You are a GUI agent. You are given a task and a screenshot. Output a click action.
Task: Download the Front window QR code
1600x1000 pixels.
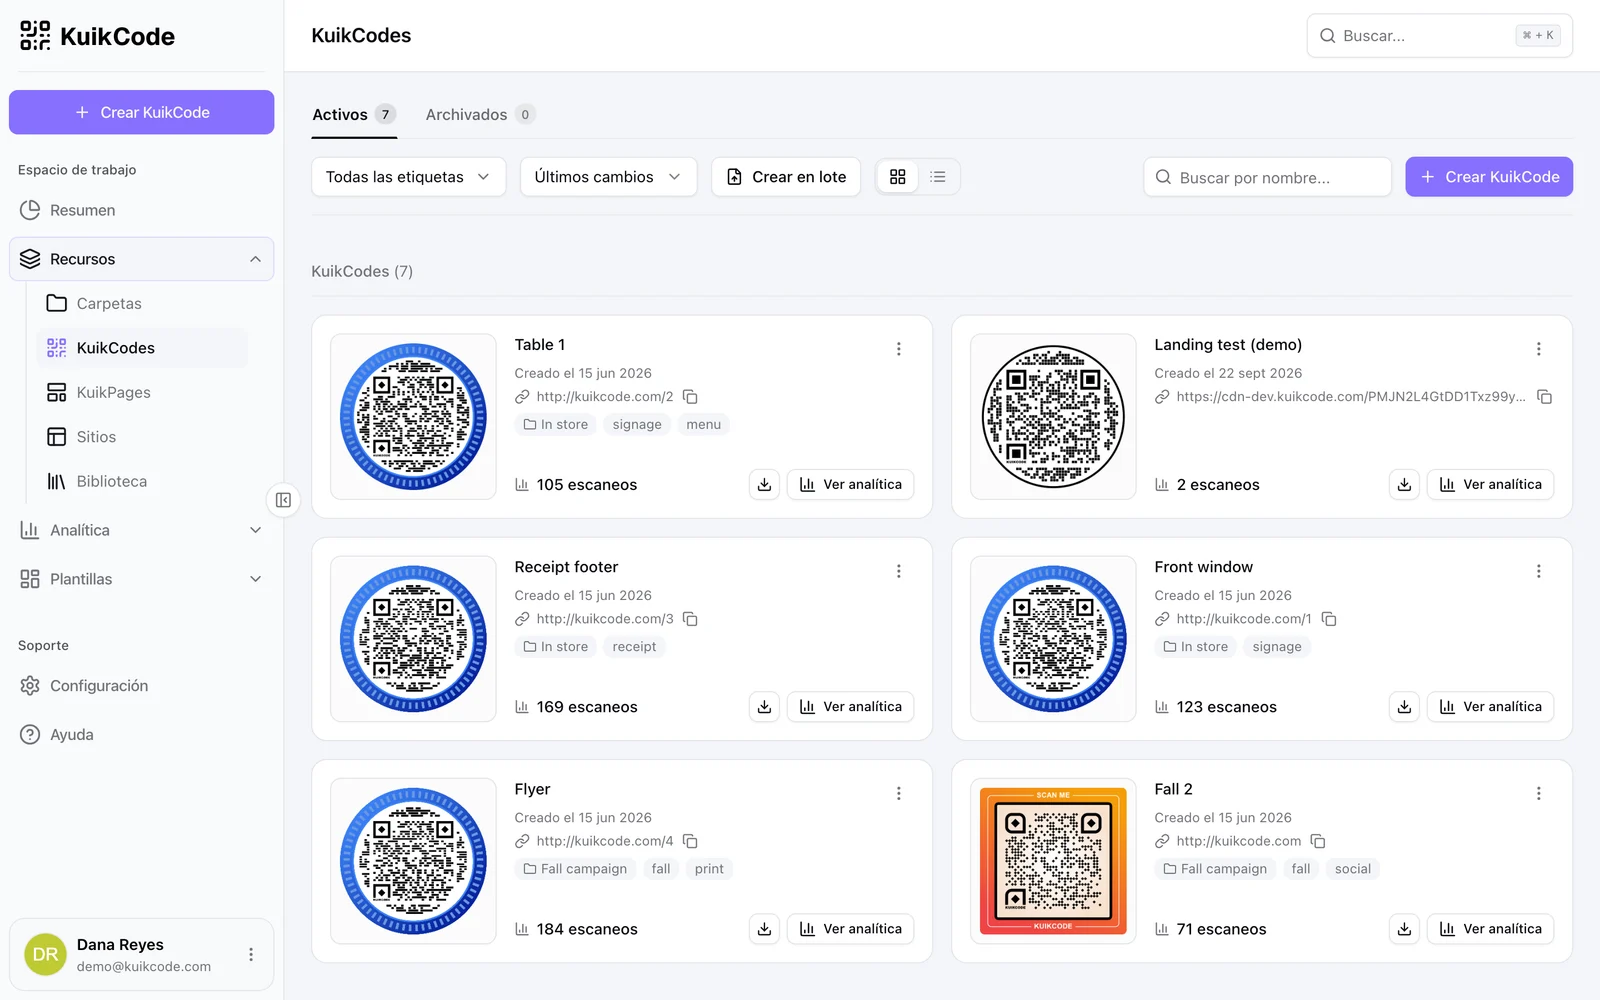click(1404, 706)
